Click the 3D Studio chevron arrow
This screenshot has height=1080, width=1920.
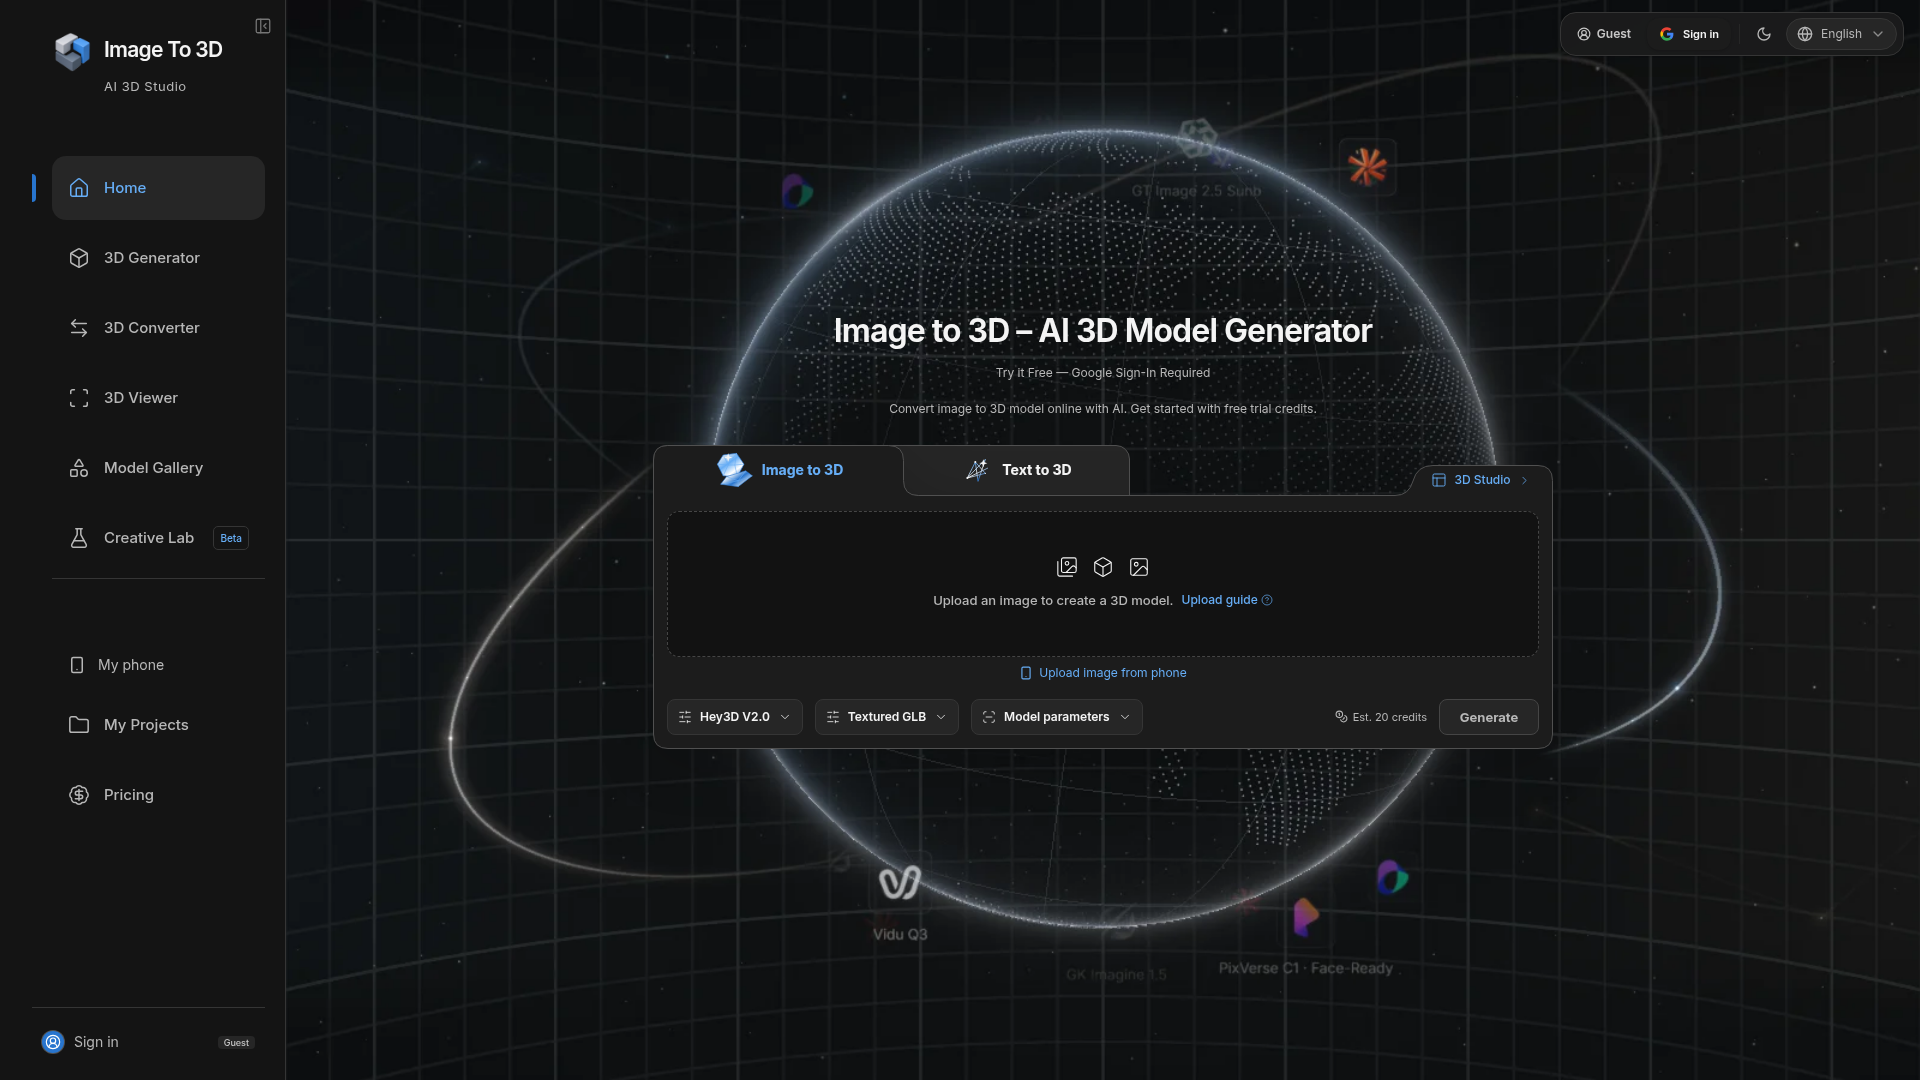coord(1524,480)
